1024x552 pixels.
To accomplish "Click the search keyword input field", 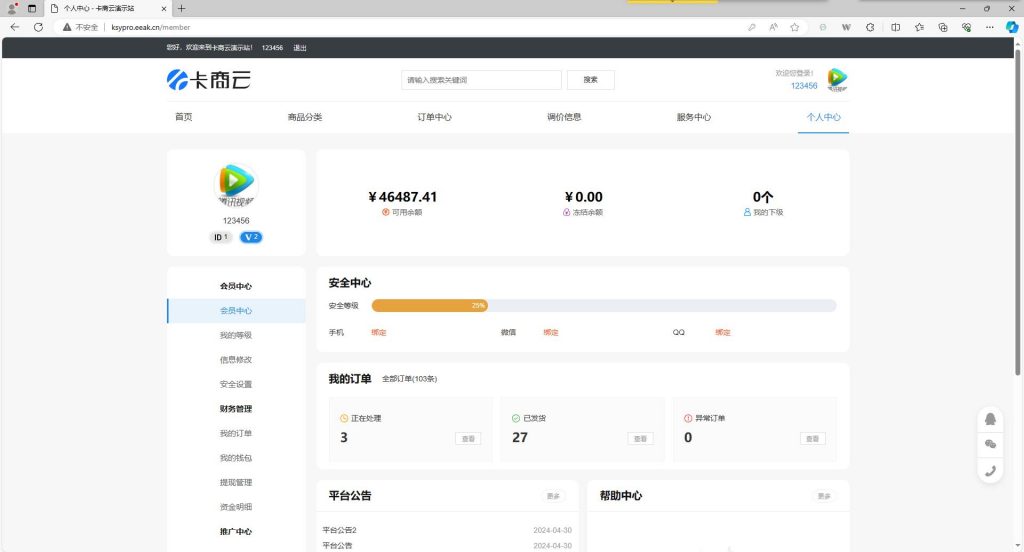I will (481, 80).
